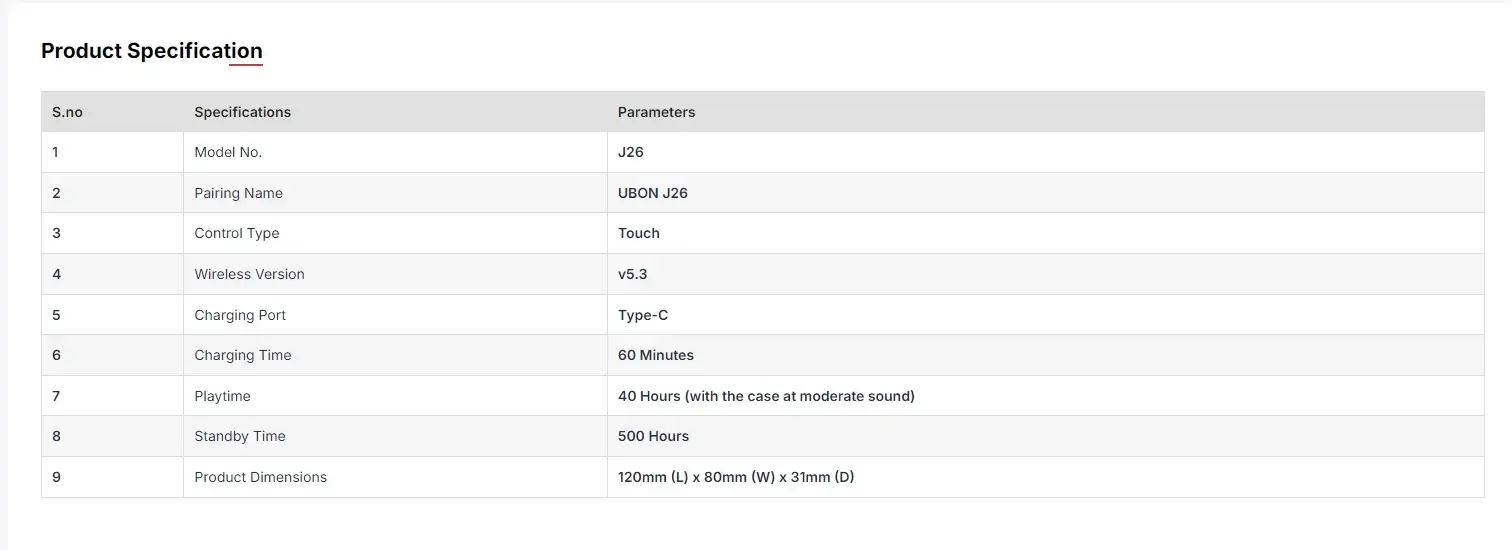Click the J26 model value
The height and width of the screenshot is (550, 1512).
click(x=631, y=152)
